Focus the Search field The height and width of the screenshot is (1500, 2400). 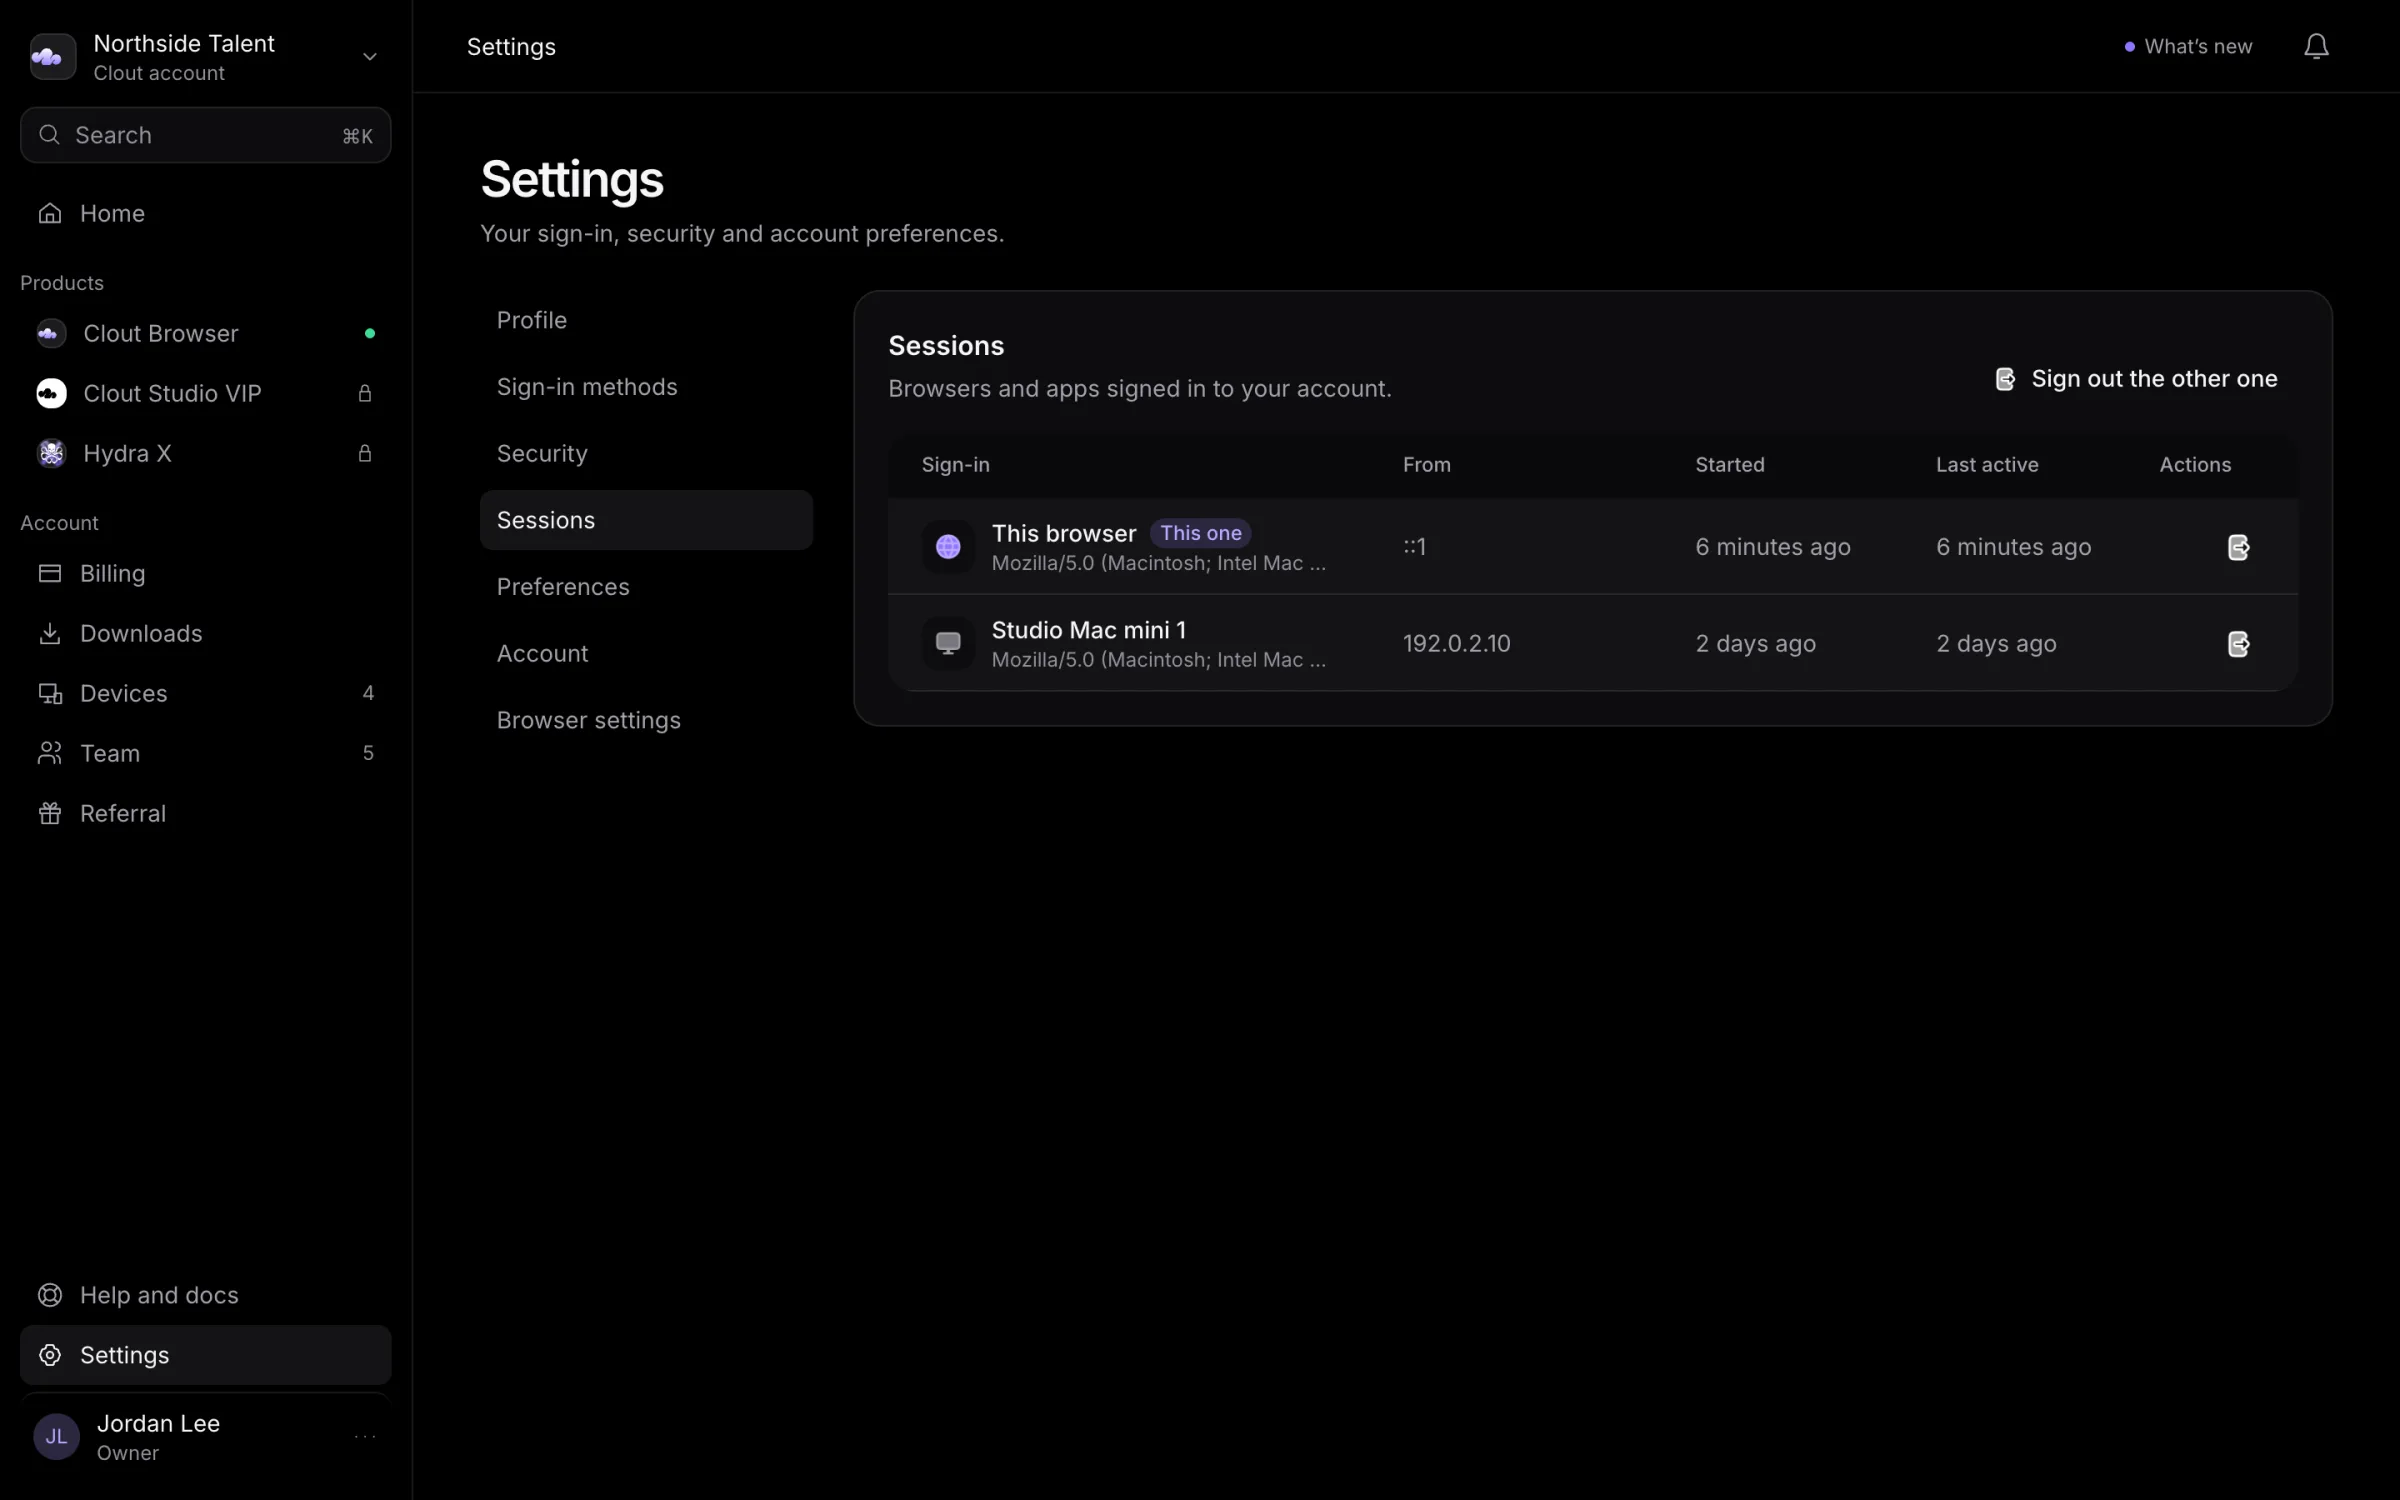[205, 135]
